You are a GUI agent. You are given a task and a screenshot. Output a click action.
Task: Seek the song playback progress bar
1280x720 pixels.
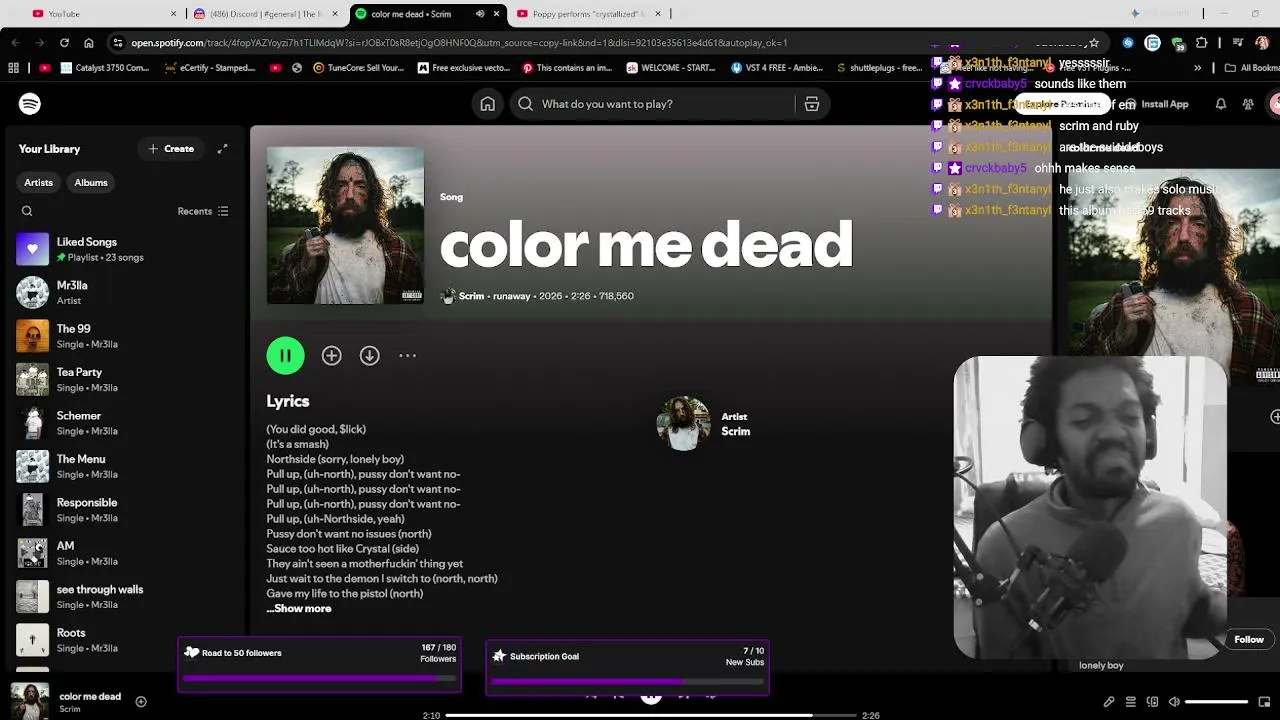pyautogui.click(x=651, y=715)
